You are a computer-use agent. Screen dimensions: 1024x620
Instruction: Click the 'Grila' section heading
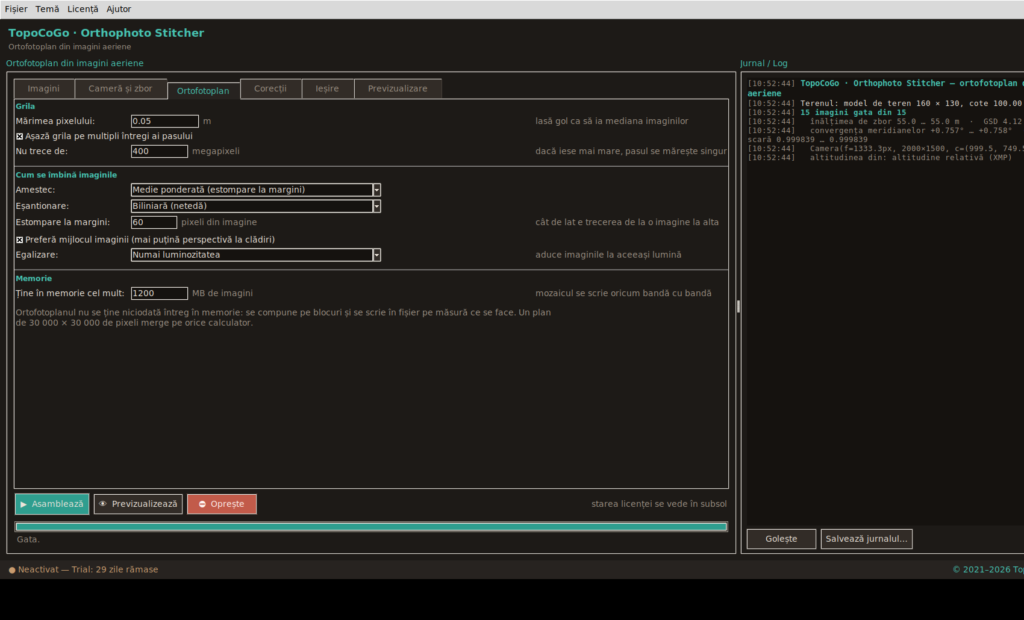coord(25,106)
